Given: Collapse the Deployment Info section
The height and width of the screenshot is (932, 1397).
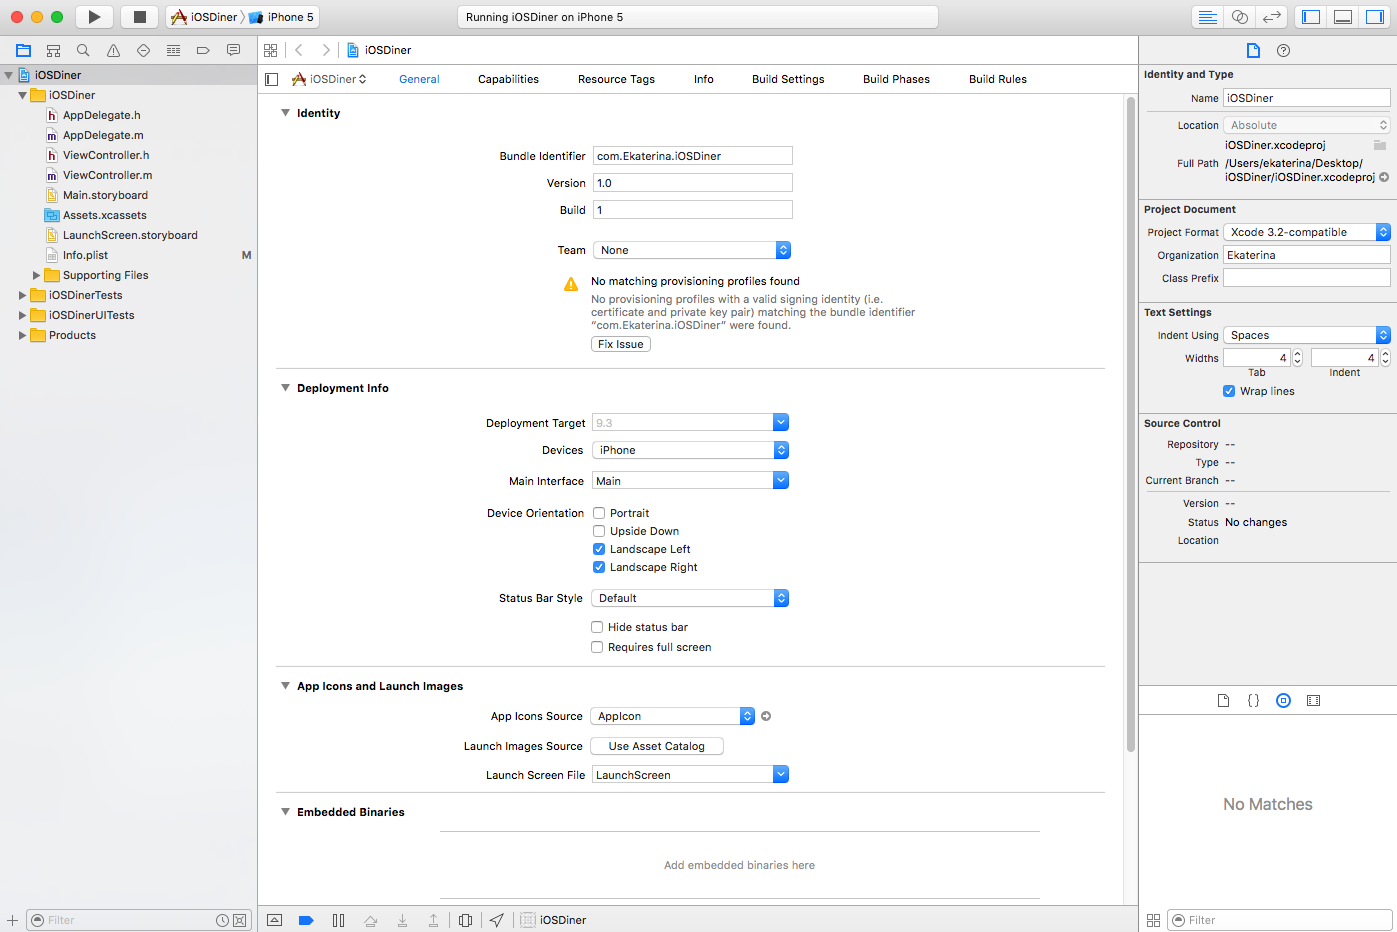Looking at the screenshot, I should coord(285,388).
